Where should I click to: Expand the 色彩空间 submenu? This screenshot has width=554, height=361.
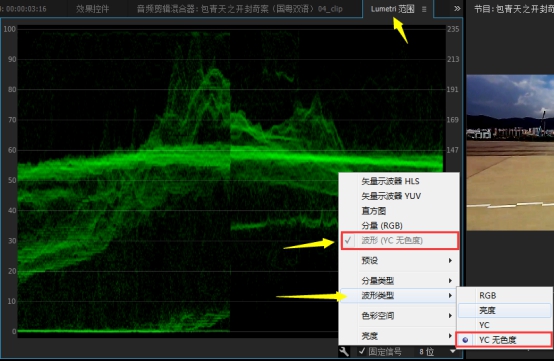coord(399,315)
